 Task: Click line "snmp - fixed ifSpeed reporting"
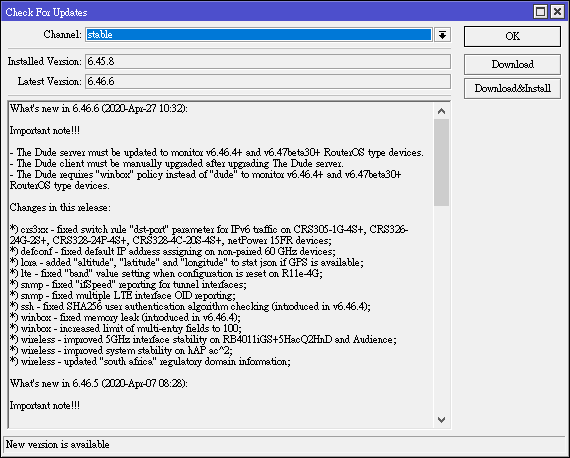128,285
